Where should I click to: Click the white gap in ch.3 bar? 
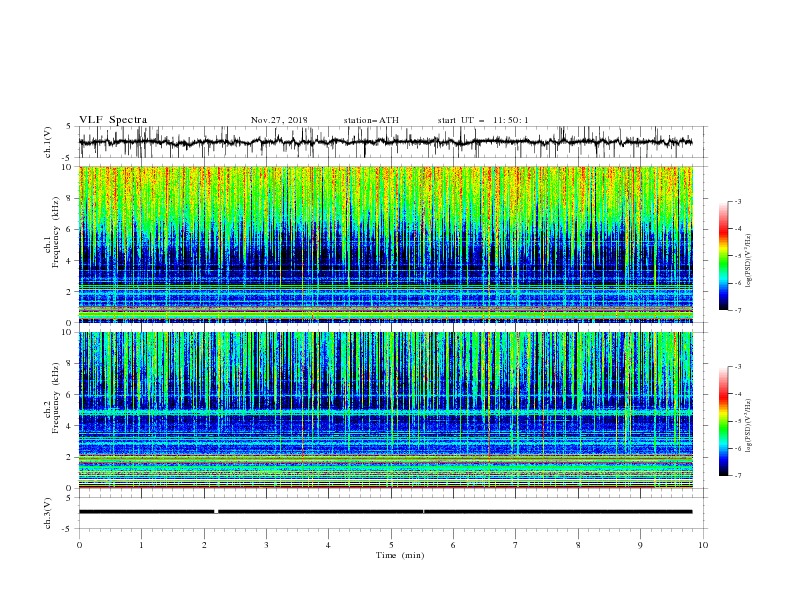tap(216, 512)
